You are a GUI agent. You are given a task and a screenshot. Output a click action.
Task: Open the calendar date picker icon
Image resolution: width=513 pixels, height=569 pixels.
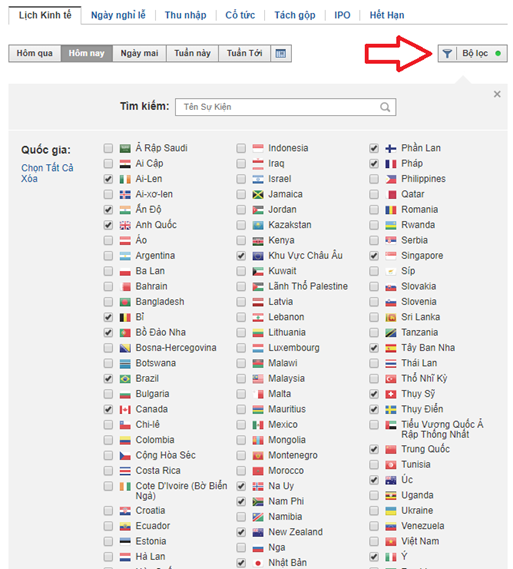(281, 53)
